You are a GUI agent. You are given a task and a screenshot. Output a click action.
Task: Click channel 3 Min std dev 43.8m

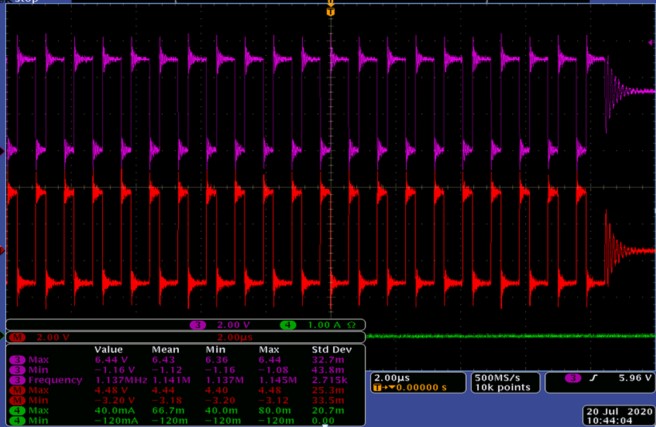coord(328,370)
